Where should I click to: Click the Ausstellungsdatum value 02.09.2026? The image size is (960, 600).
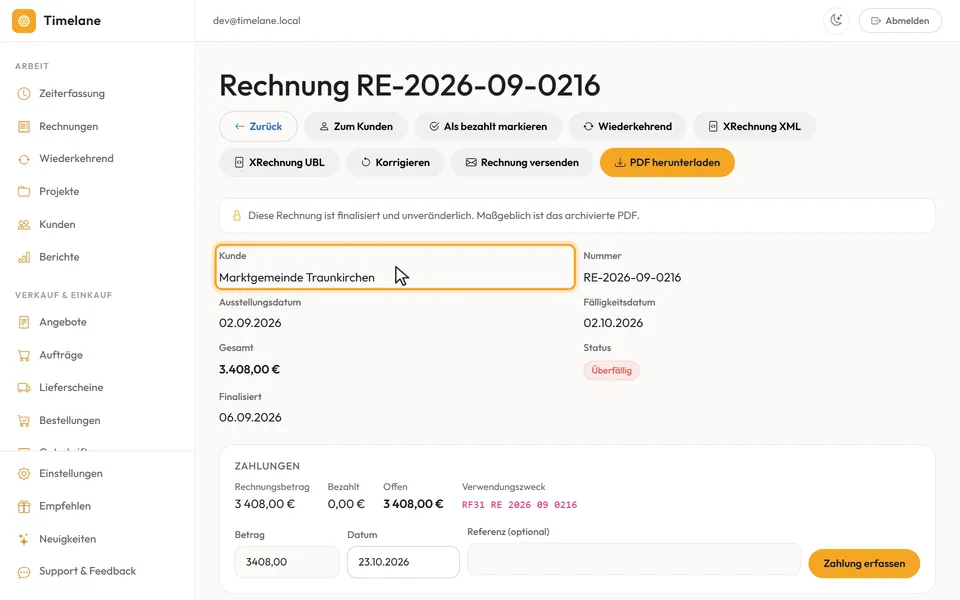pyautogui.click(x=250, y=323)
